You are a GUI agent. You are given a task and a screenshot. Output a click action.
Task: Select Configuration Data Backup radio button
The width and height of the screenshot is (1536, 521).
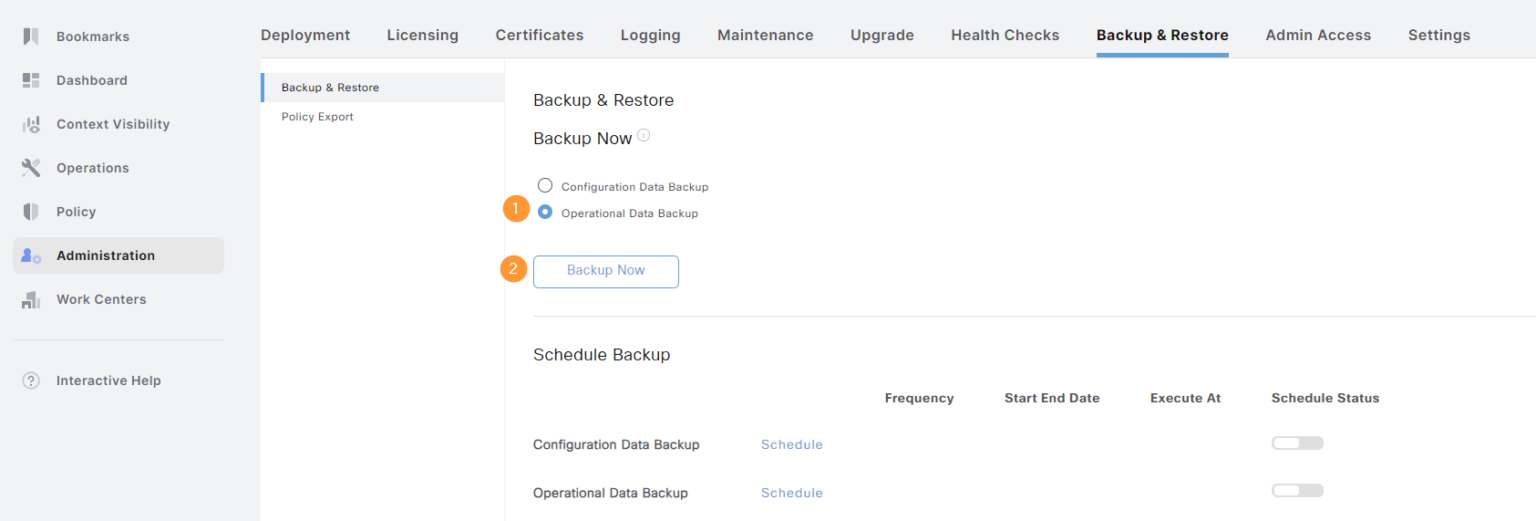(545, 186)
